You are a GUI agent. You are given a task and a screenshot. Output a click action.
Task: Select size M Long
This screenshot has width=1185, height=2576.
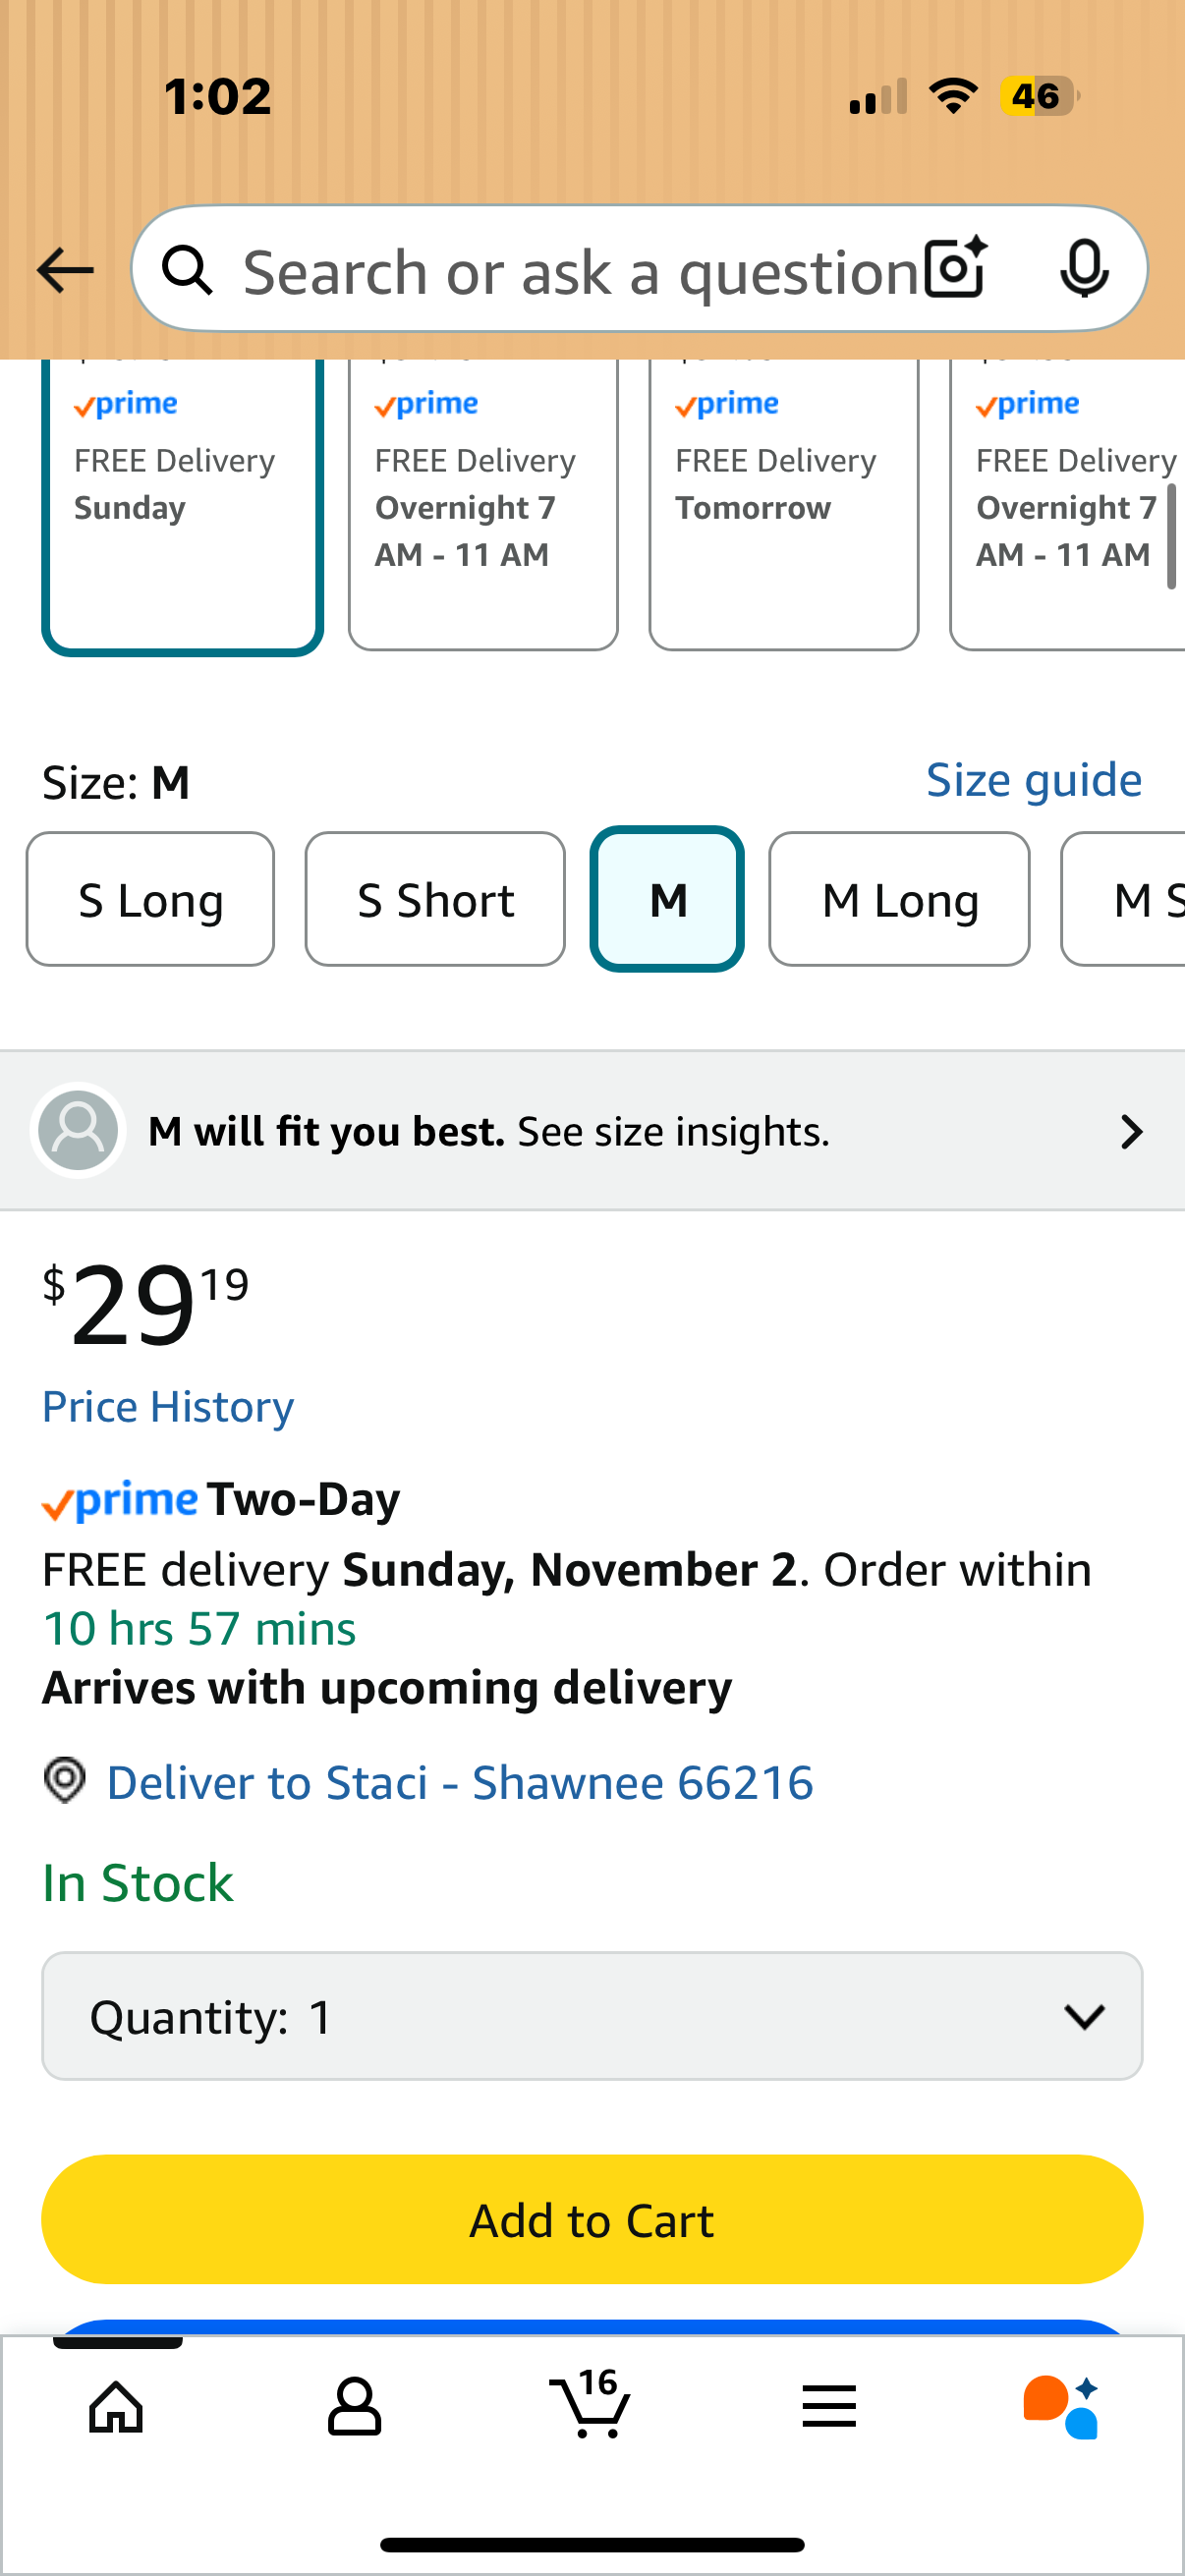pyautogui.click(x=899, y=900)
